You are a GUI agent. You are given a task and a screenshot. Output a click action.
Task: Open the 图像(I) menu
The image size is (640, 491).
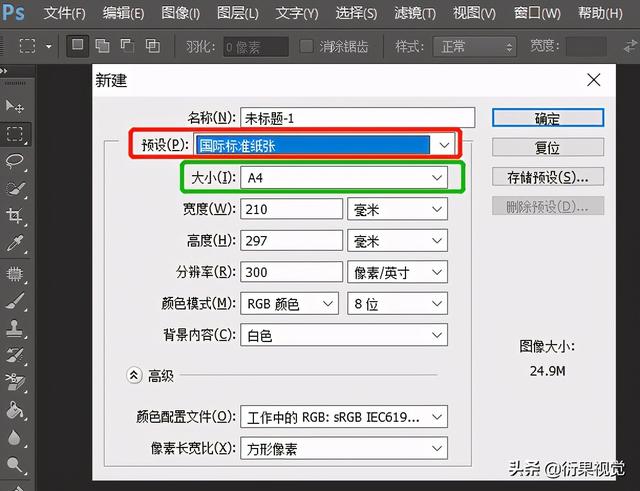click(x=180, y=13)
